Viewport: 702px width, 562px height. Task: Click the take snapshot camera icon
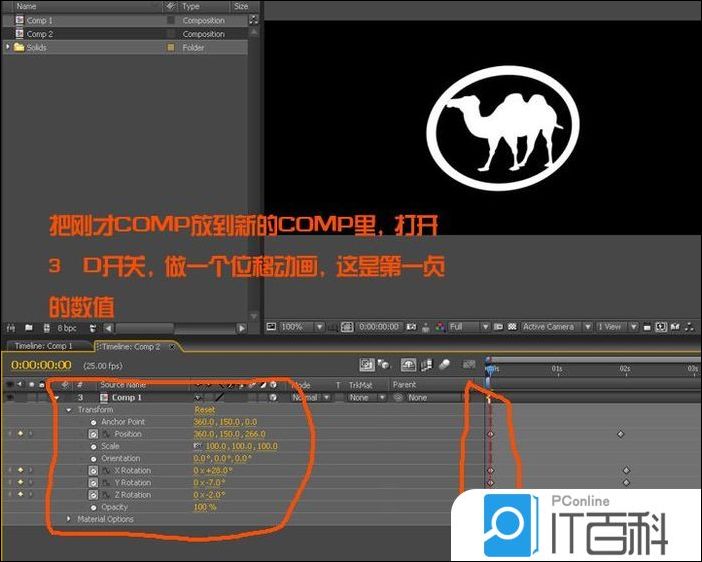click(411, 327)
